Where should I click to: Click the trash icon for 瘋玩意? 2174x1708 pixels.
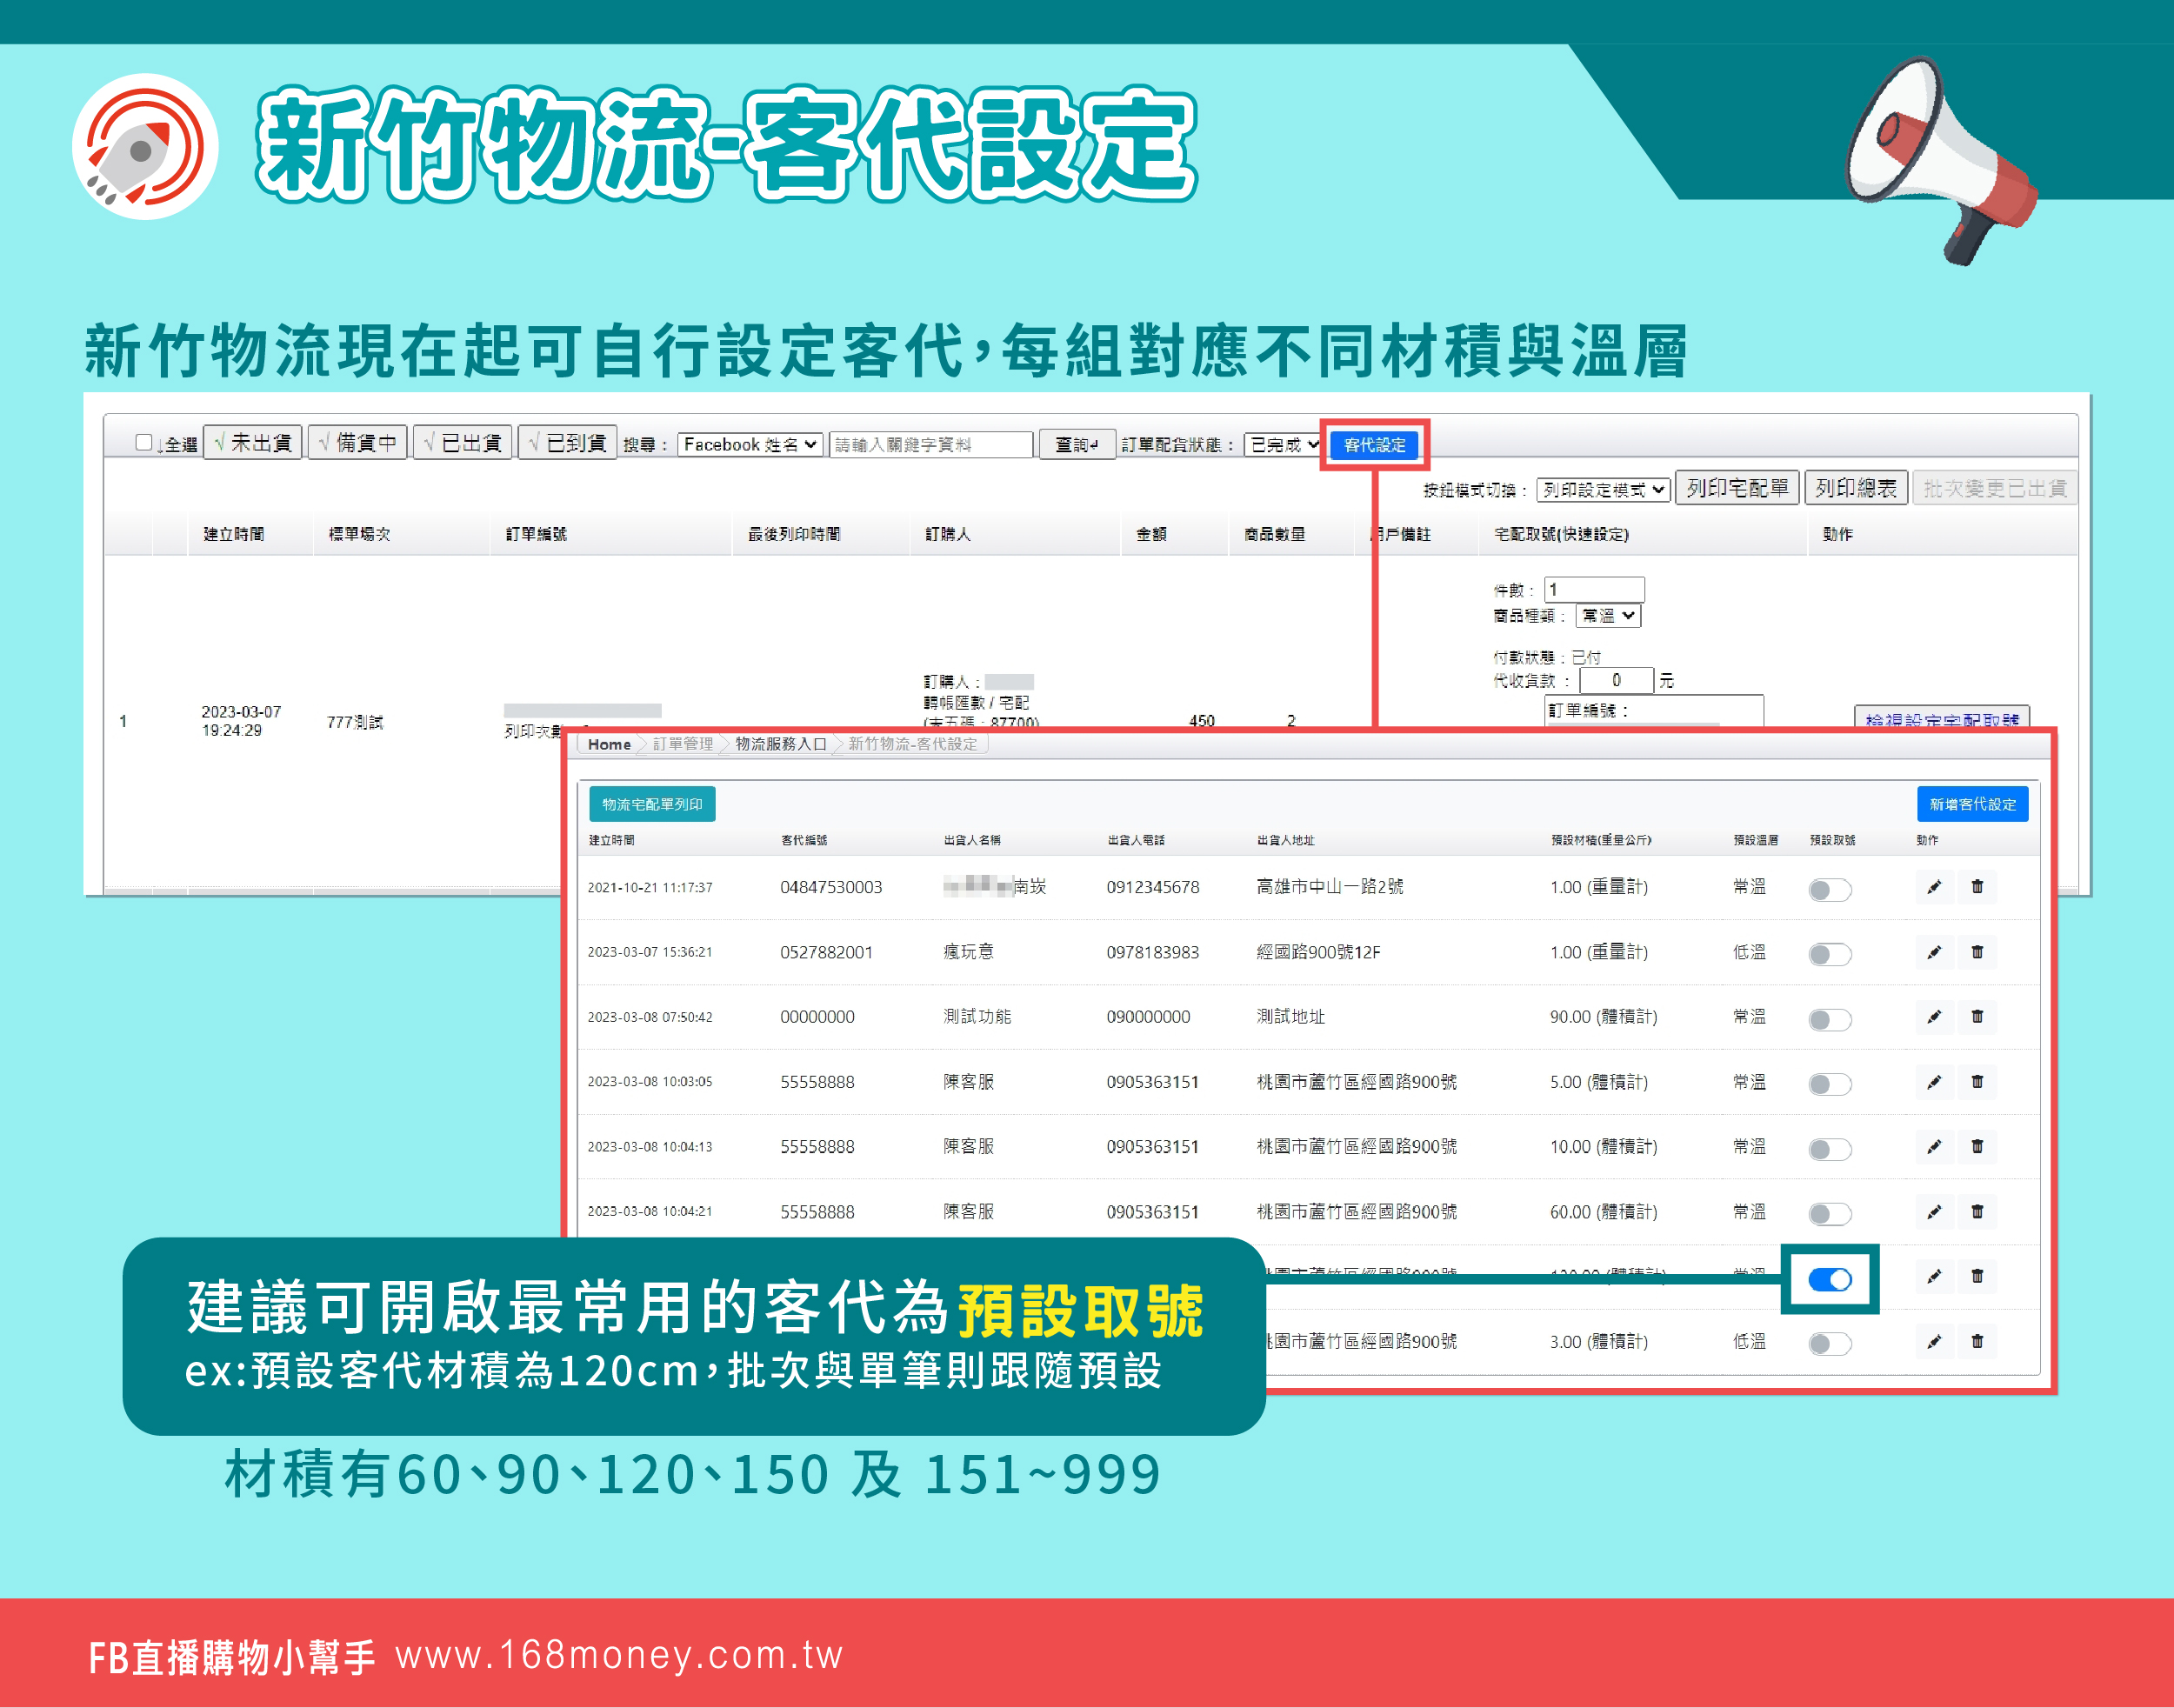point(1977,952)
